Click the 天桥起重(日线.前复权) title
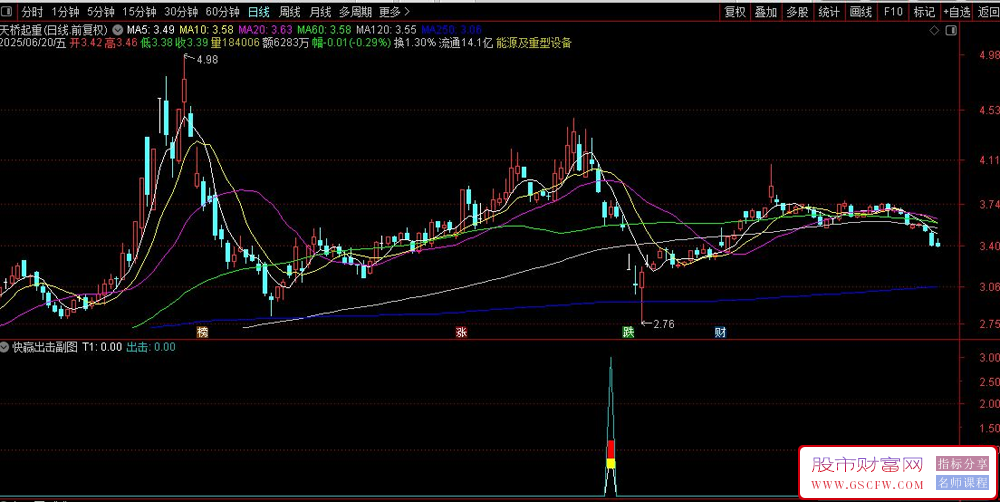The image size is (1000, 502). coord(54,29)
